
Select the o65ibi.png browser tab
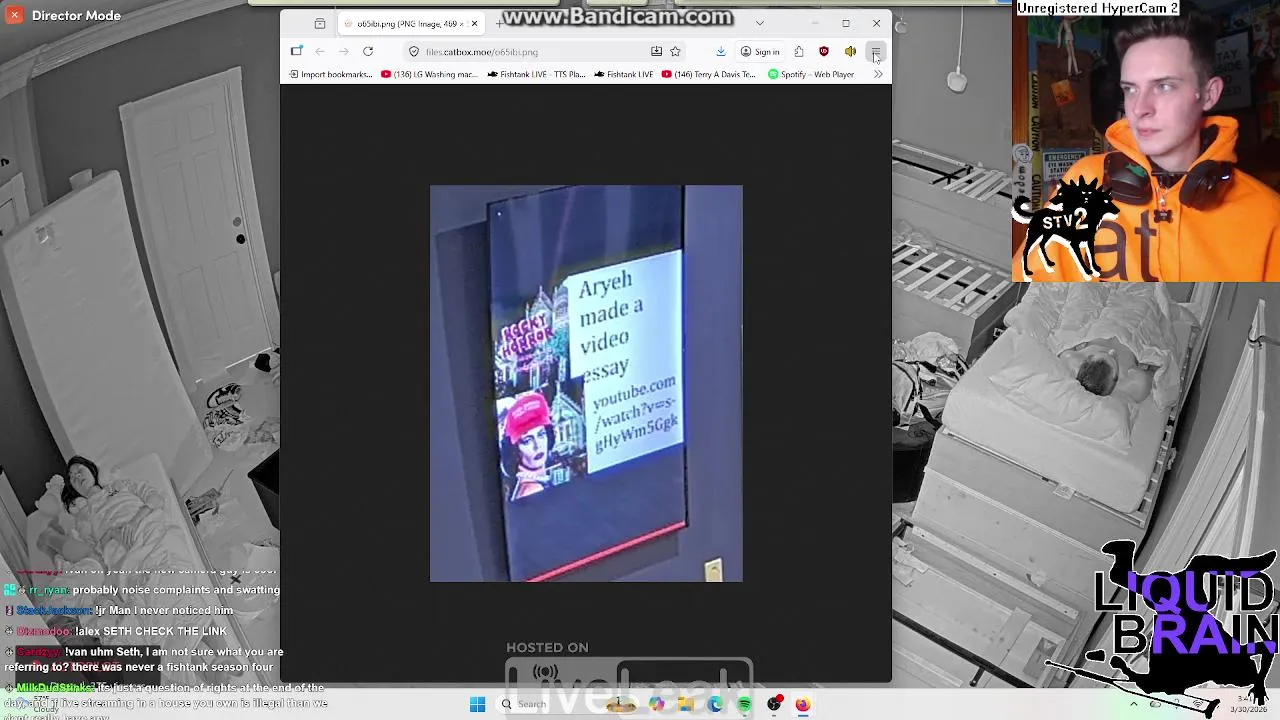tap(412, 23)
